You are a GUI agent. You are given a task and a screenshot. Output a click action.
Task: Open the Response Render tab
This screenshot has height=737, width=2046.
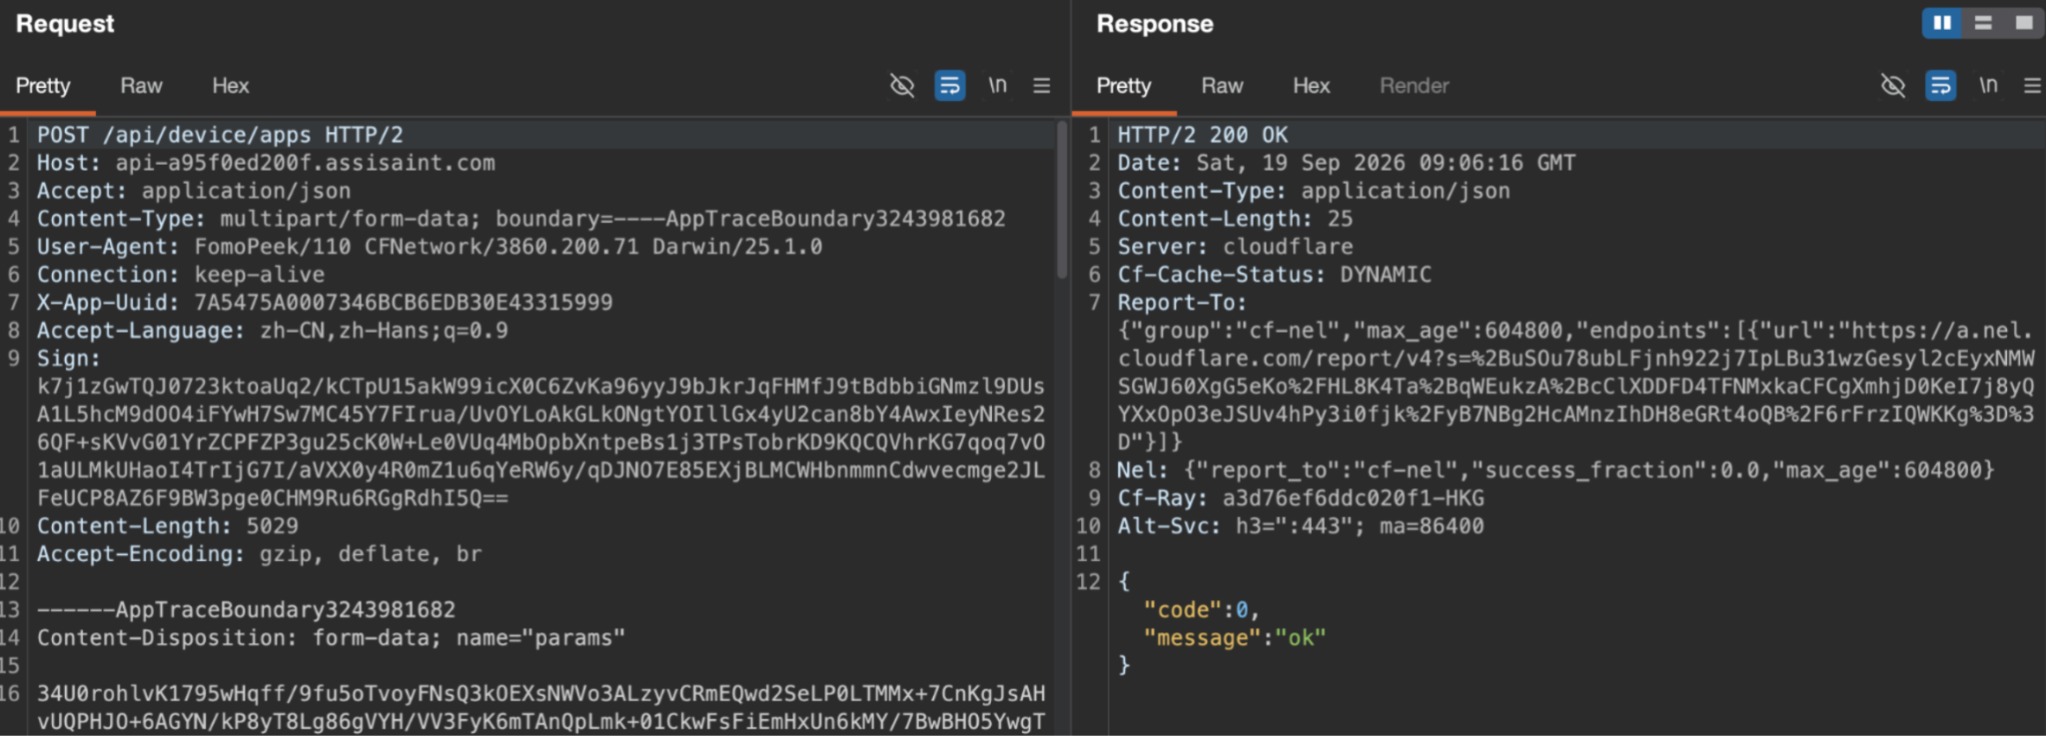1414,86
